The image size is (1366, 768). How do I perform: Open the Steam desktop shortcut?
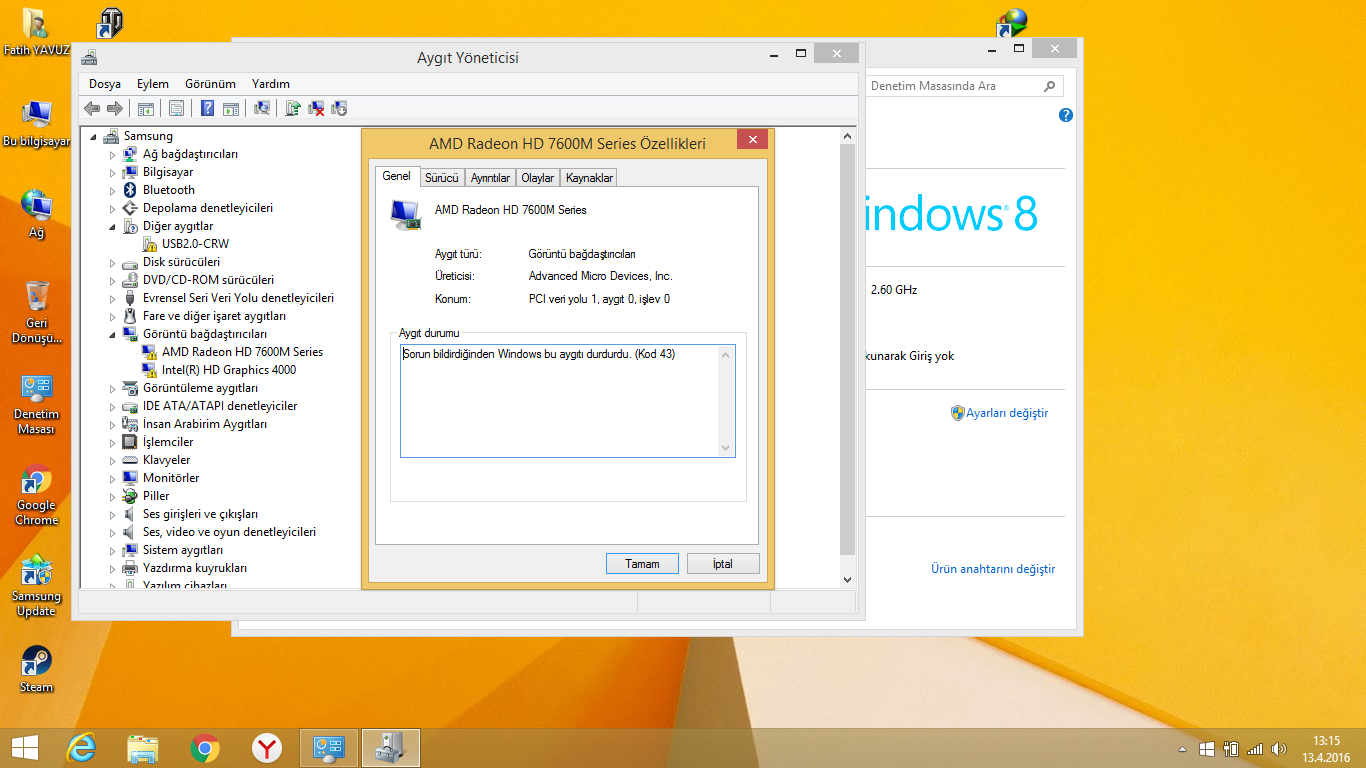pyautogui.click(x=36, y=669)
